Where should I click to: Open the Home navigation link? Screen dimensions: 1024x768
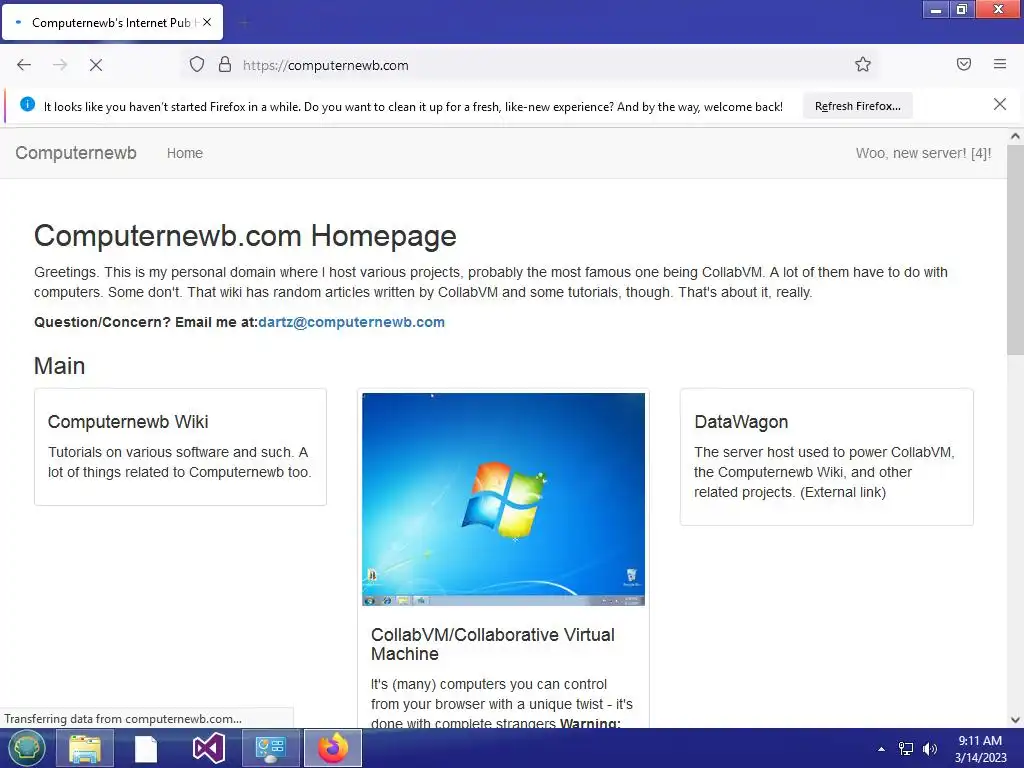pos(185,153)
